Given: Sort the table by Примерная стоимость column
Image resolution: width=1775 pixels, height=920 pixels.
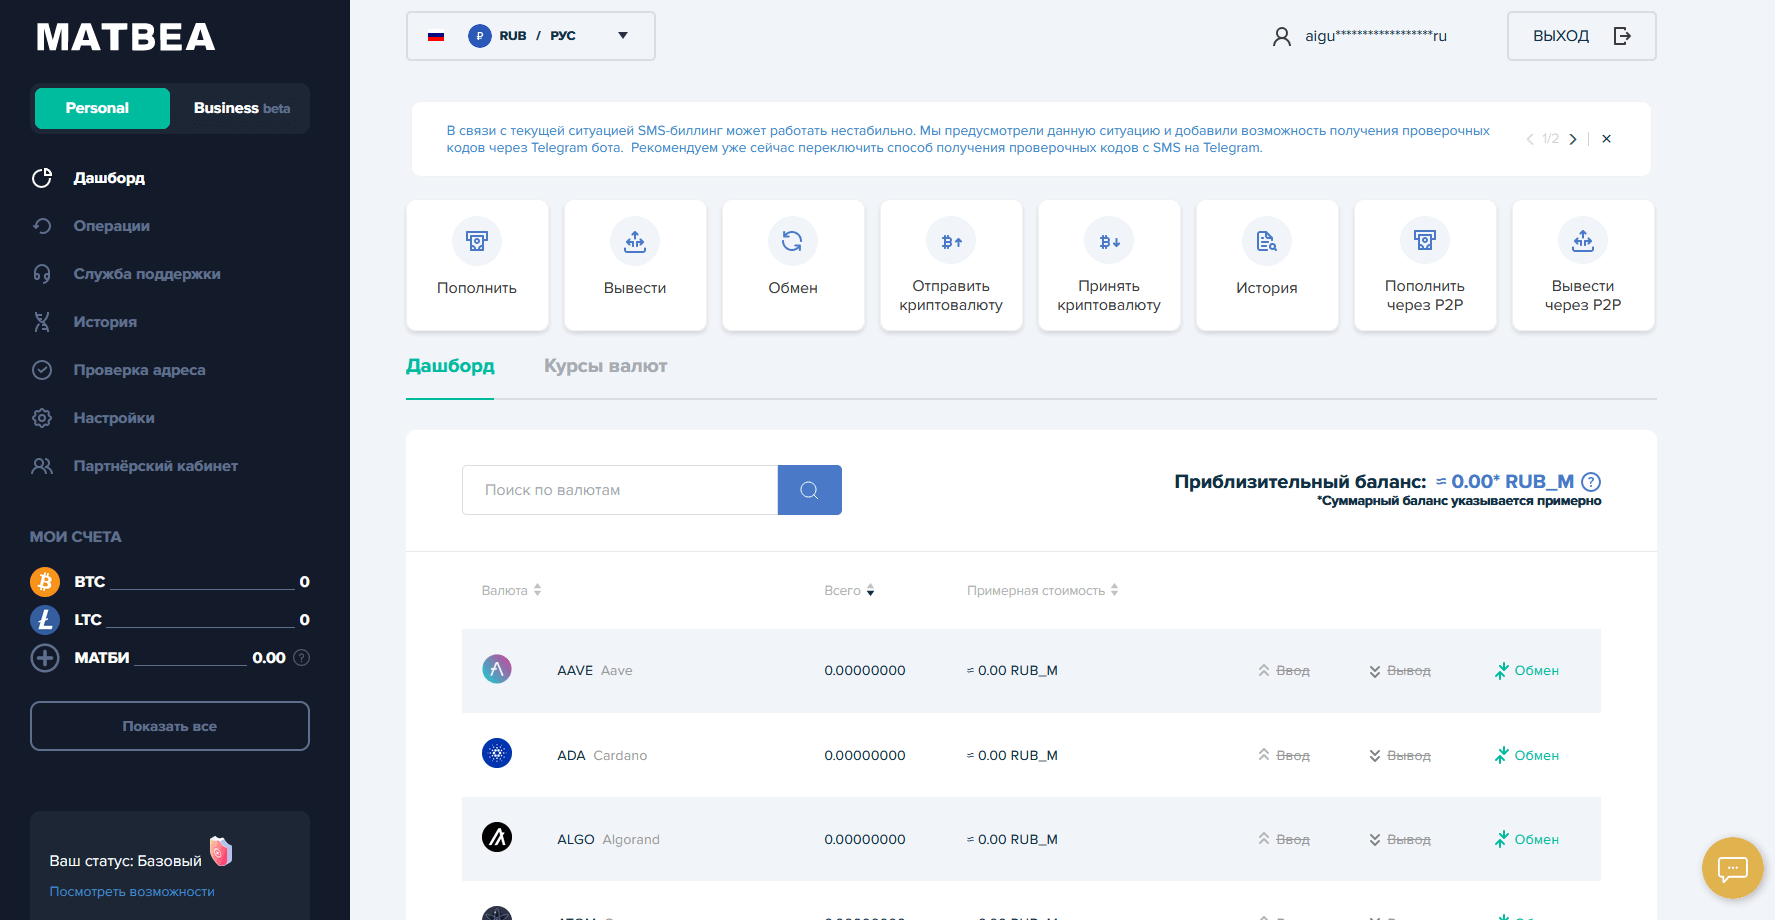Looking at the screenshot, I should point(1042,590).
